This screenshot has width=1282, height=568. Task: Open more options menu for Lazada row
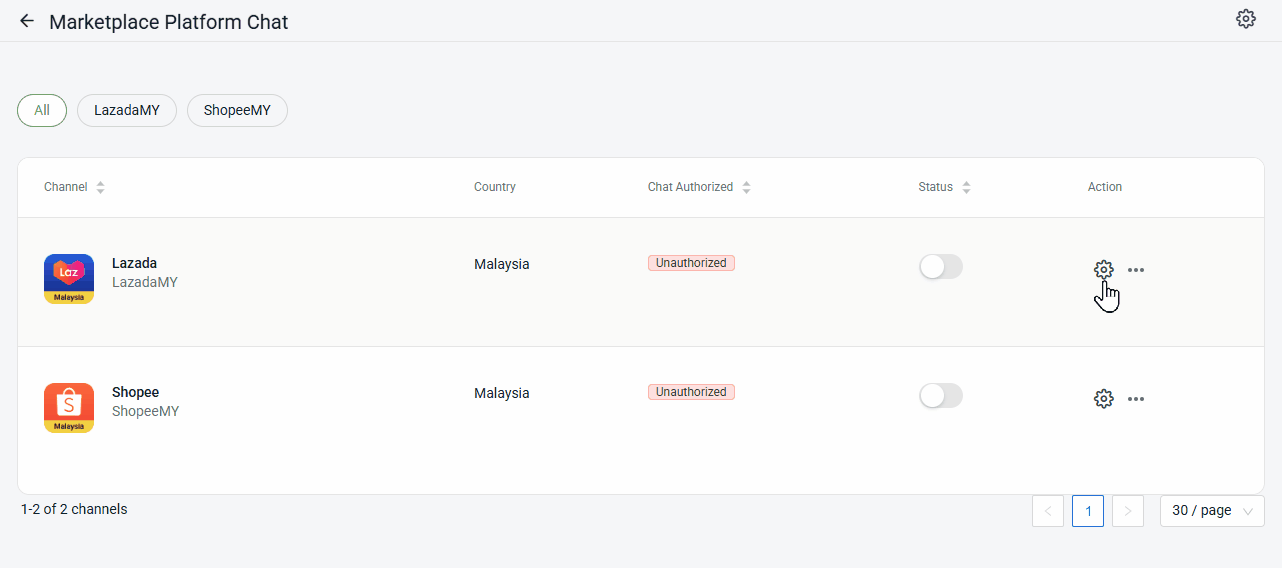pos(1136,270)
